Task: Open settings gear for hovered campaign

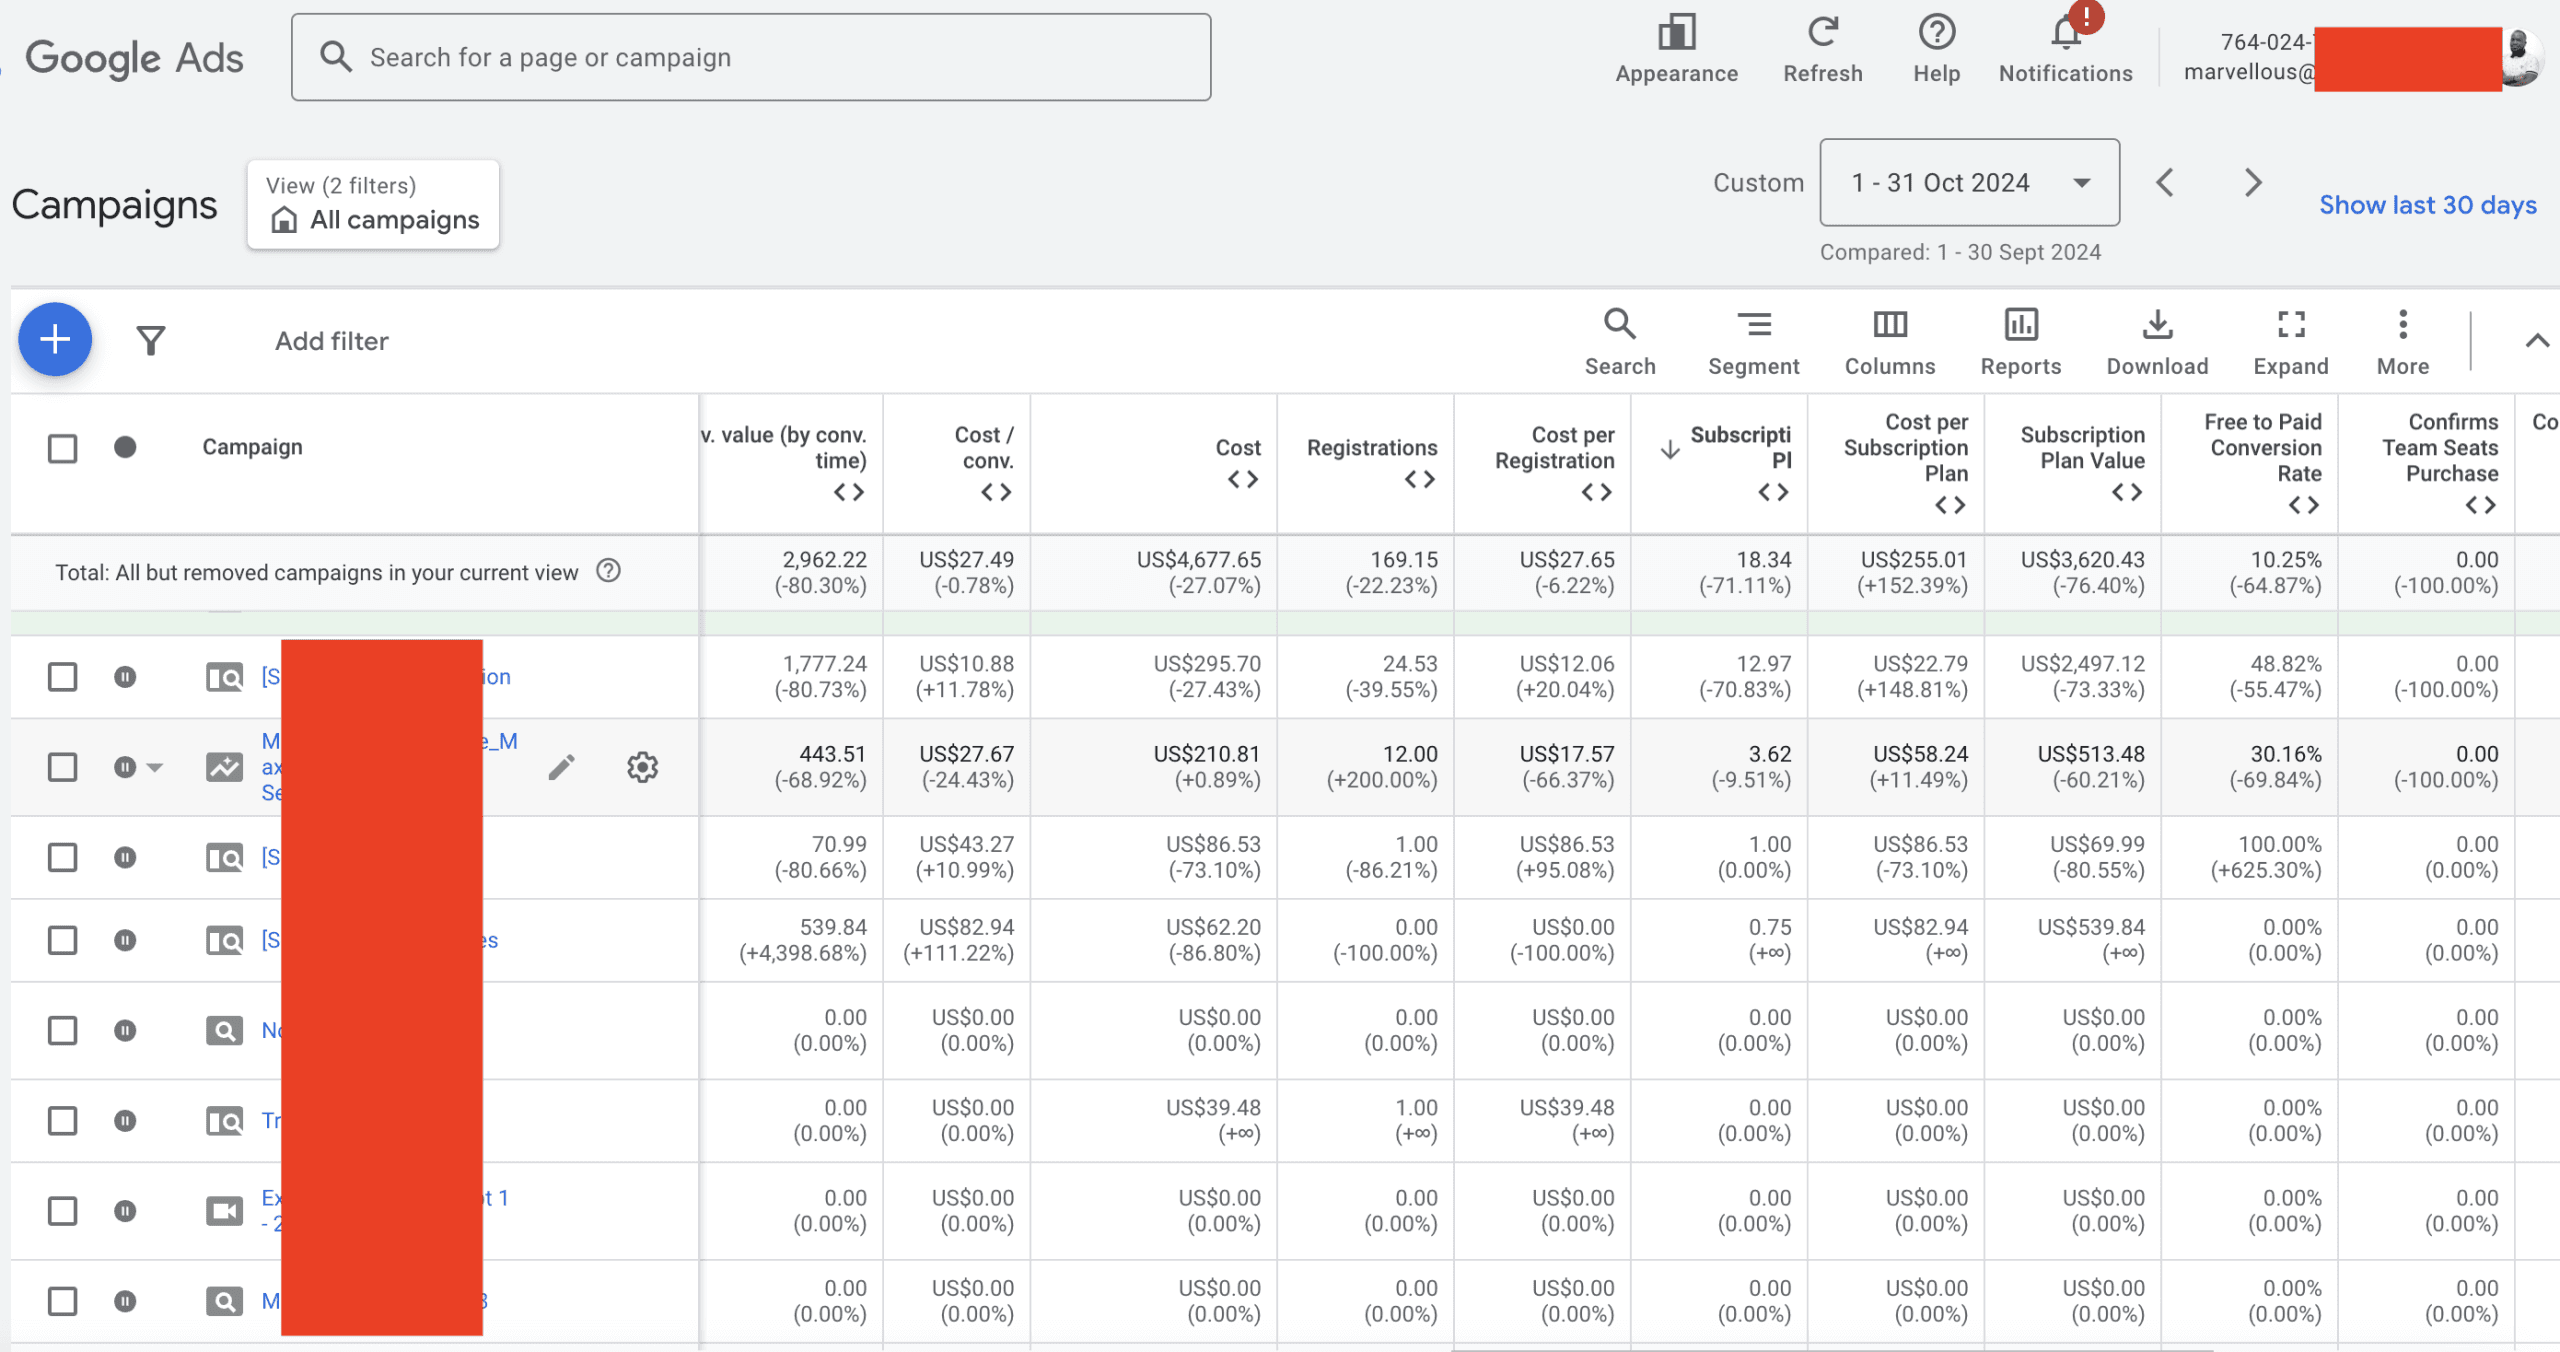Action: [642, 767]
